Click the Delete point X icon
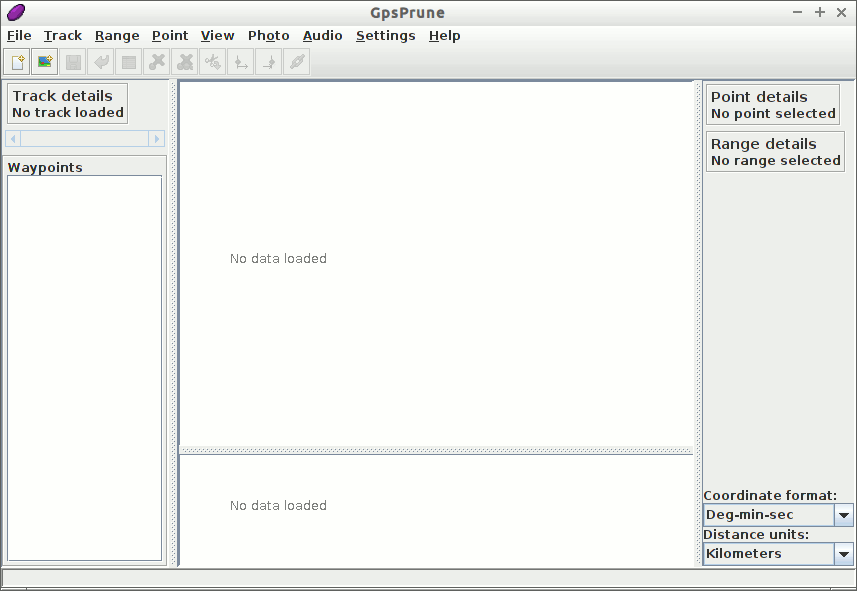 click(157, 62)
